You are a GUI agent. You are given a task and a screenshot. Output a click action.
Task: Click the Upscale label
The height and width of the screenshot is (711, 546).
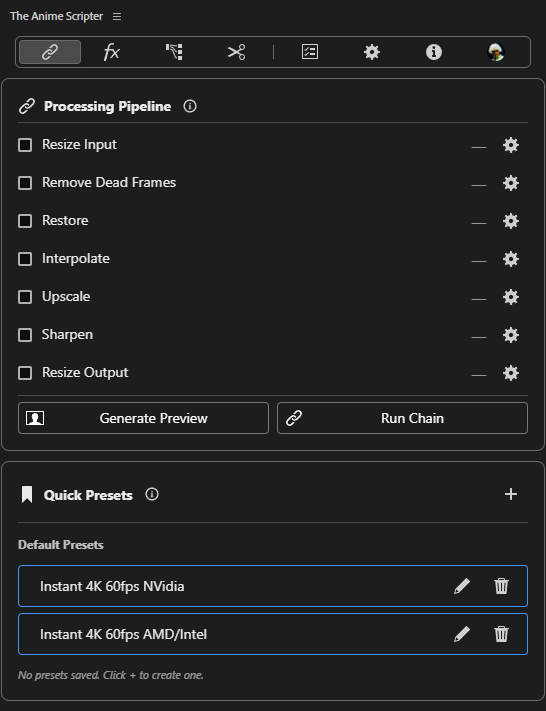pos(66,297)
